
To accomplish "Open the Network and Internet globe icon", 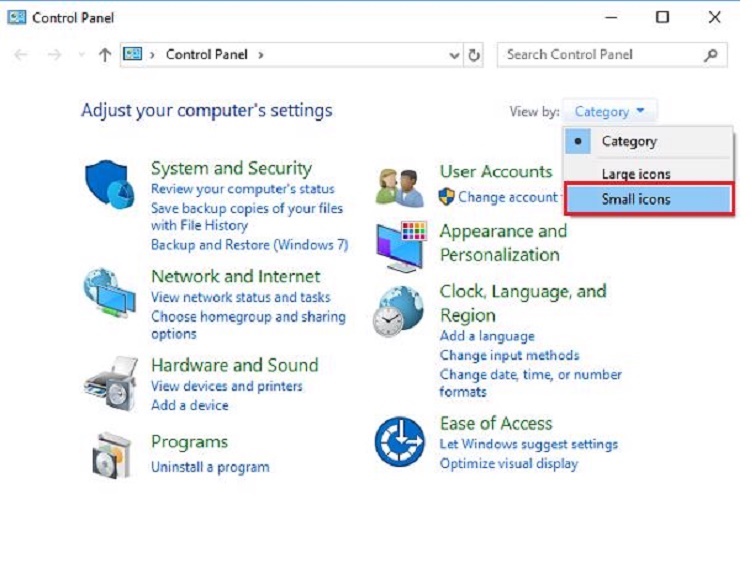I will [109, 293].
